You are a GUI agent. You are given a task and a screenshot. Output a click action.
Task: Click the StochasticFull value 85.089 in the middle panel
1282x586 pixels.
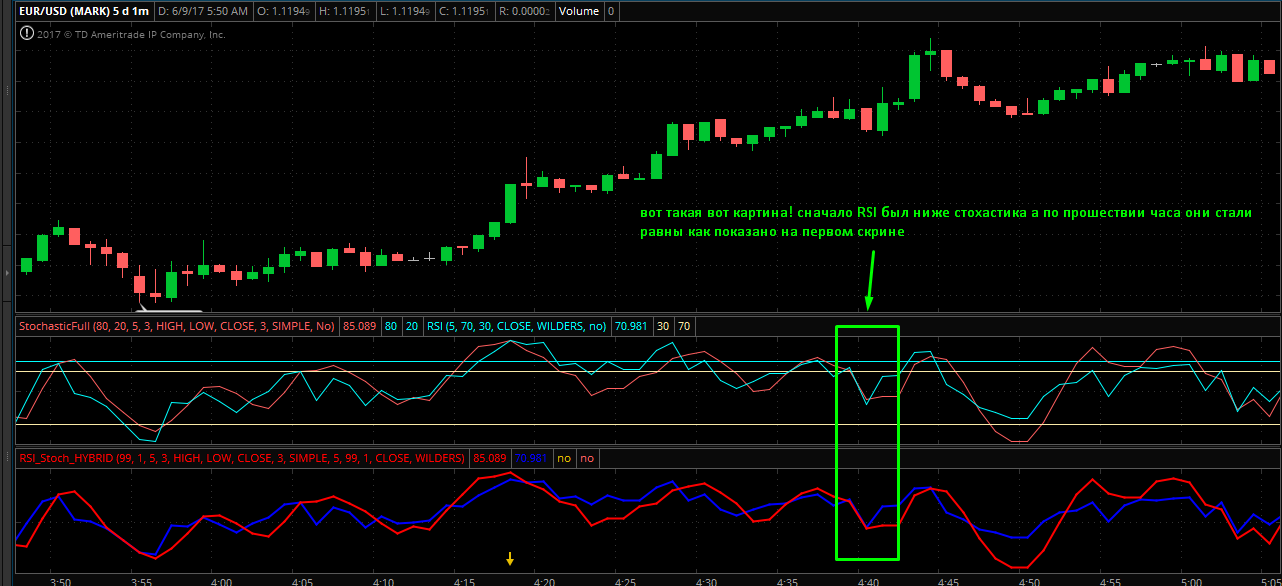point(359,326)
